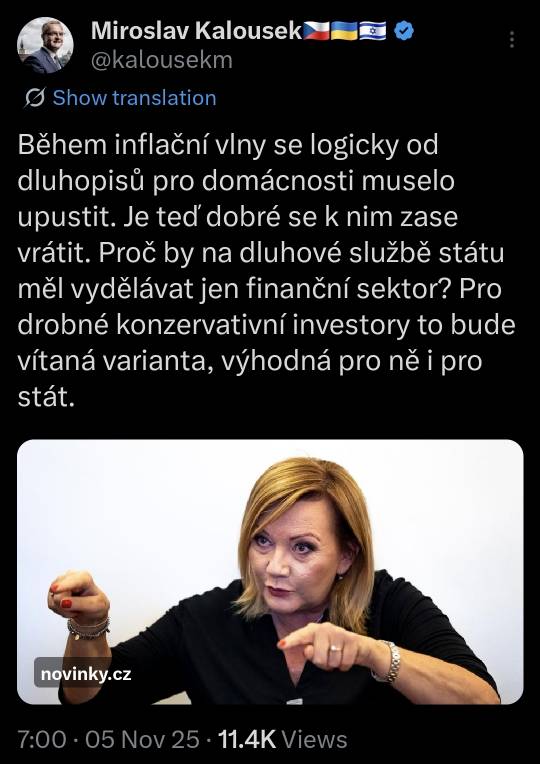Screen dimensions: 540x764
Task: Open the three-dot more options menu
Action: point(512,40)
